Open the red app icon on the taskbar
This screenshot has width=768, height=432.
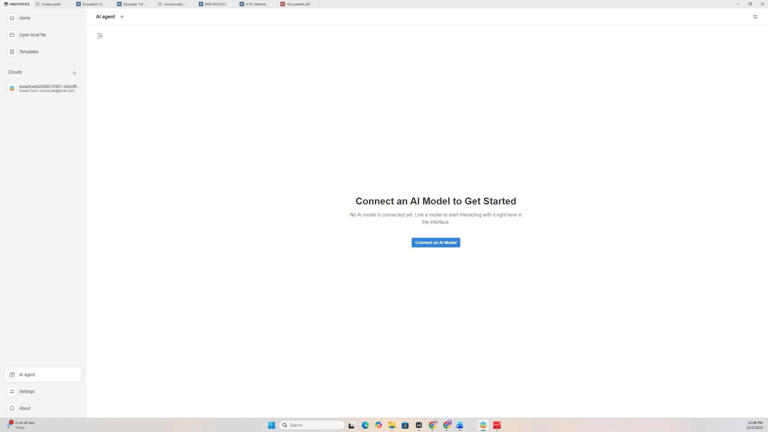pos(497,425)
